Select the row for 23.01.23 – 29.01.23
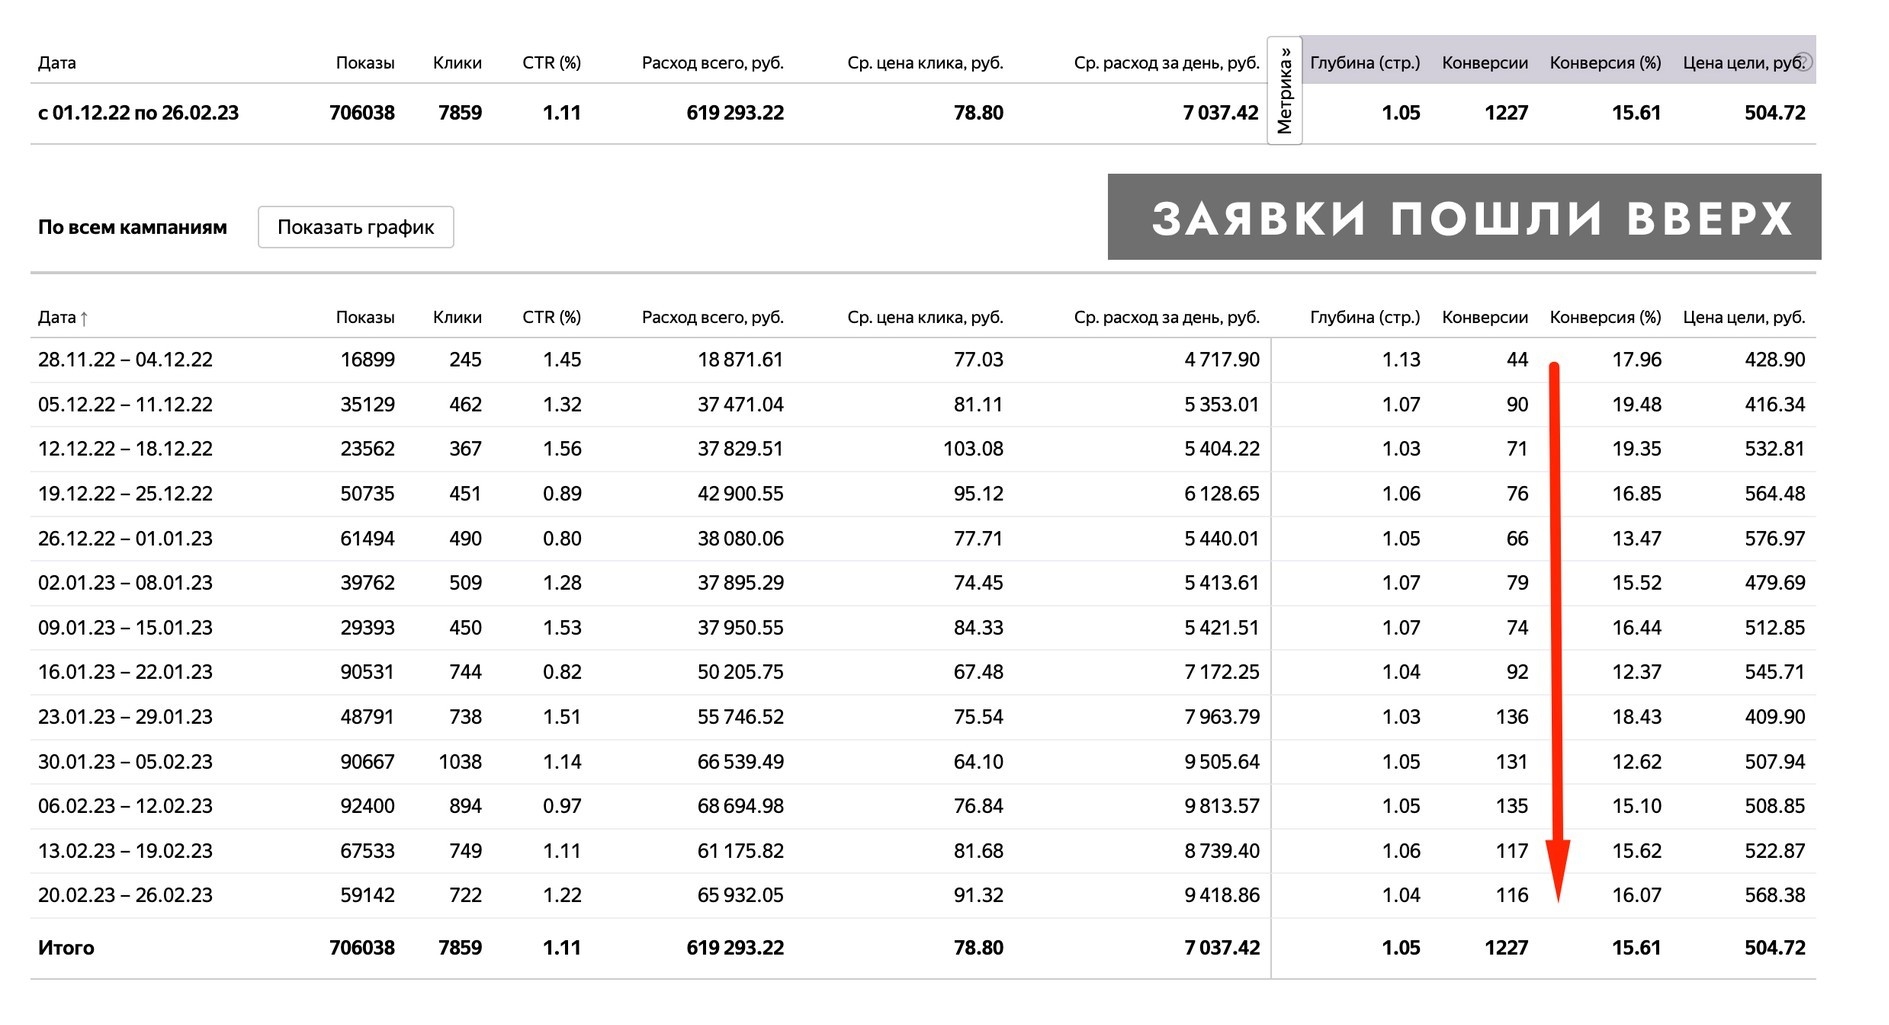This screenshot has width=1889, height=1025. tap(125, 717)
